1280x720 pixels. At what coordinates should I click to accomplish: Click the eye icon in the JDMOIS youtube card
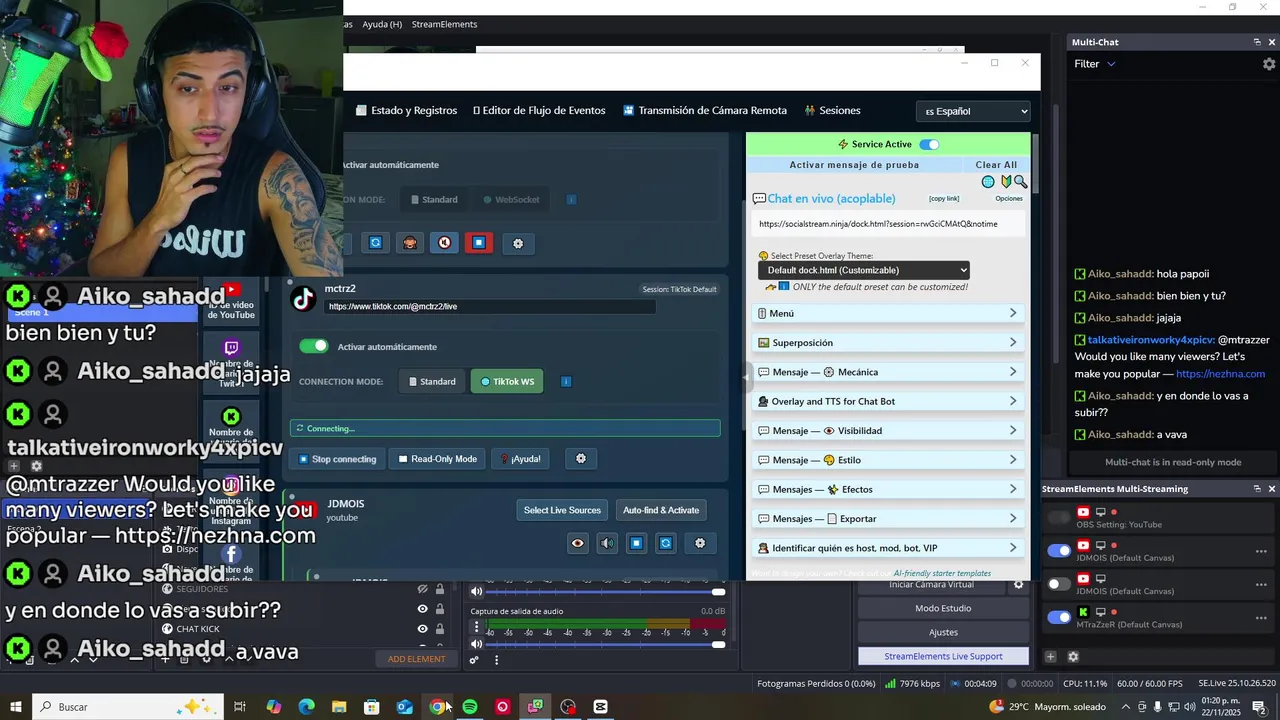coord(578,543)
